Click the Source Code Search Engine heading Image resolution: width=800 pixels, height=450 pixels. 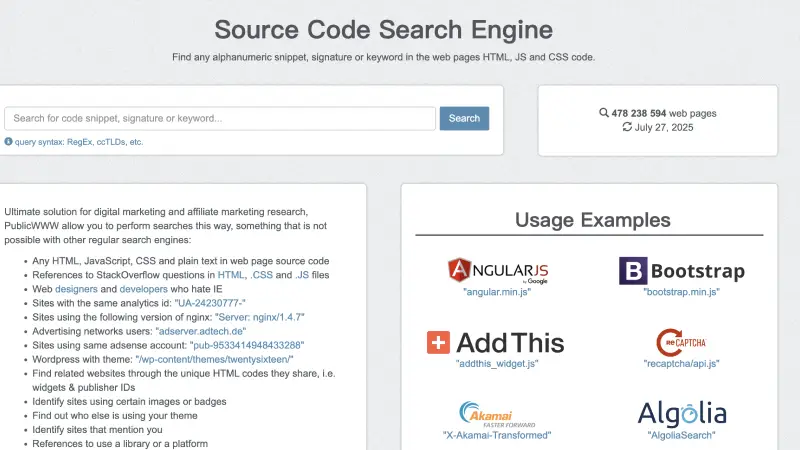click(384, 30)
